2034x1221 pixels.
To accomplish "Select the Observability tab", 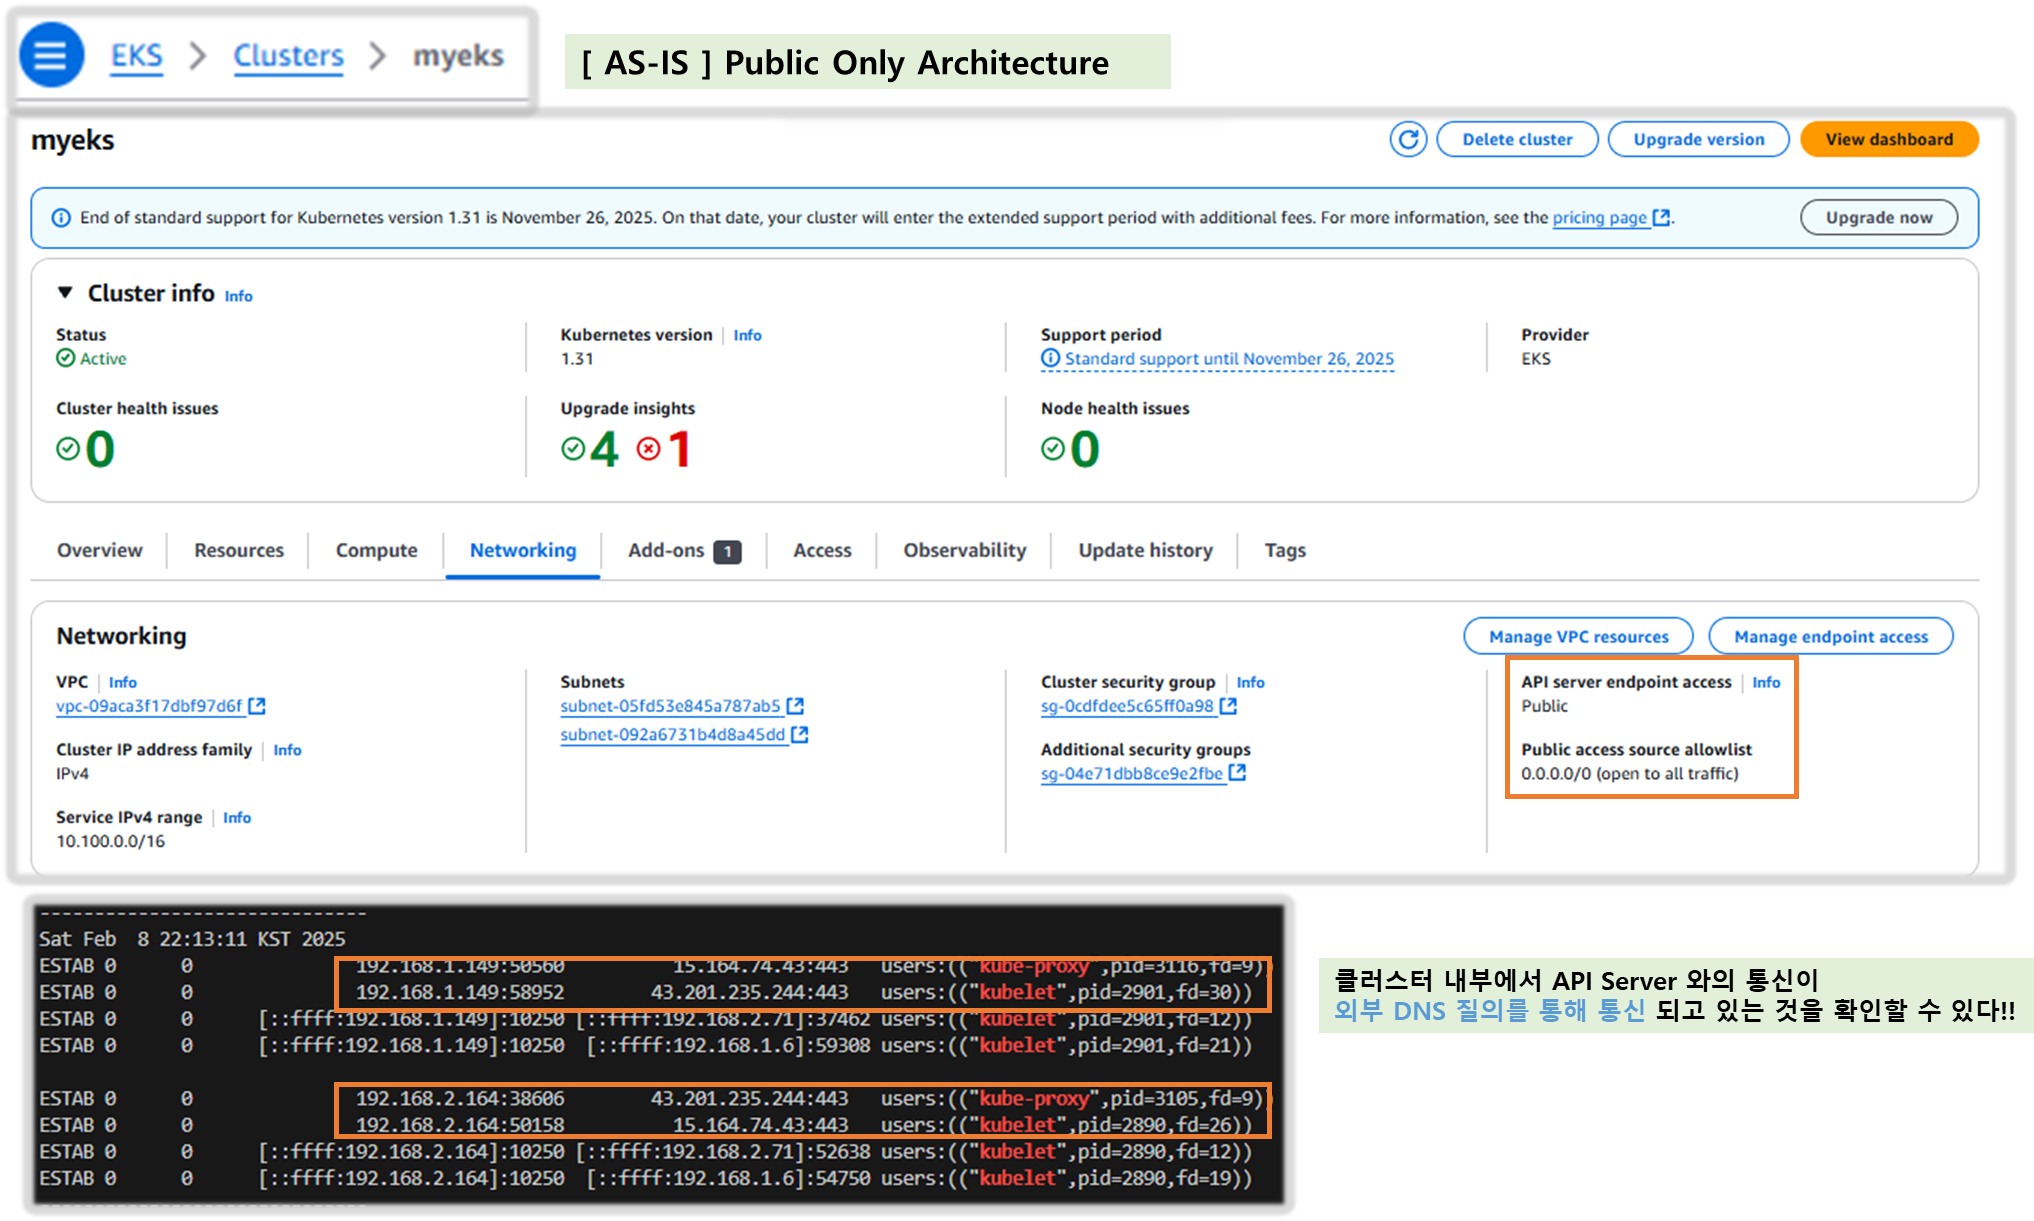I will click(x=964, y=550).
